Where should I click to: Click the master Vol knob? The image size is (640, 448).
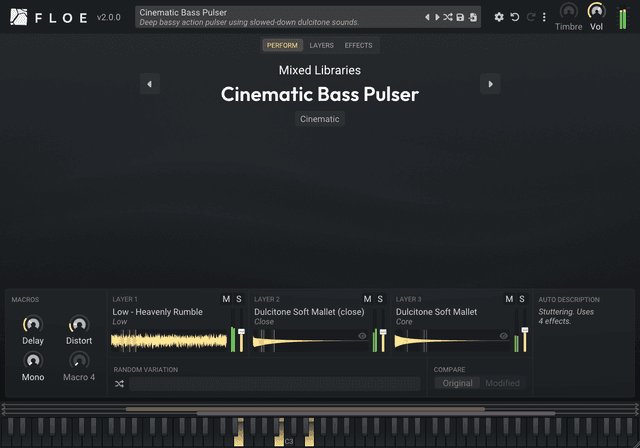(596, 11)
